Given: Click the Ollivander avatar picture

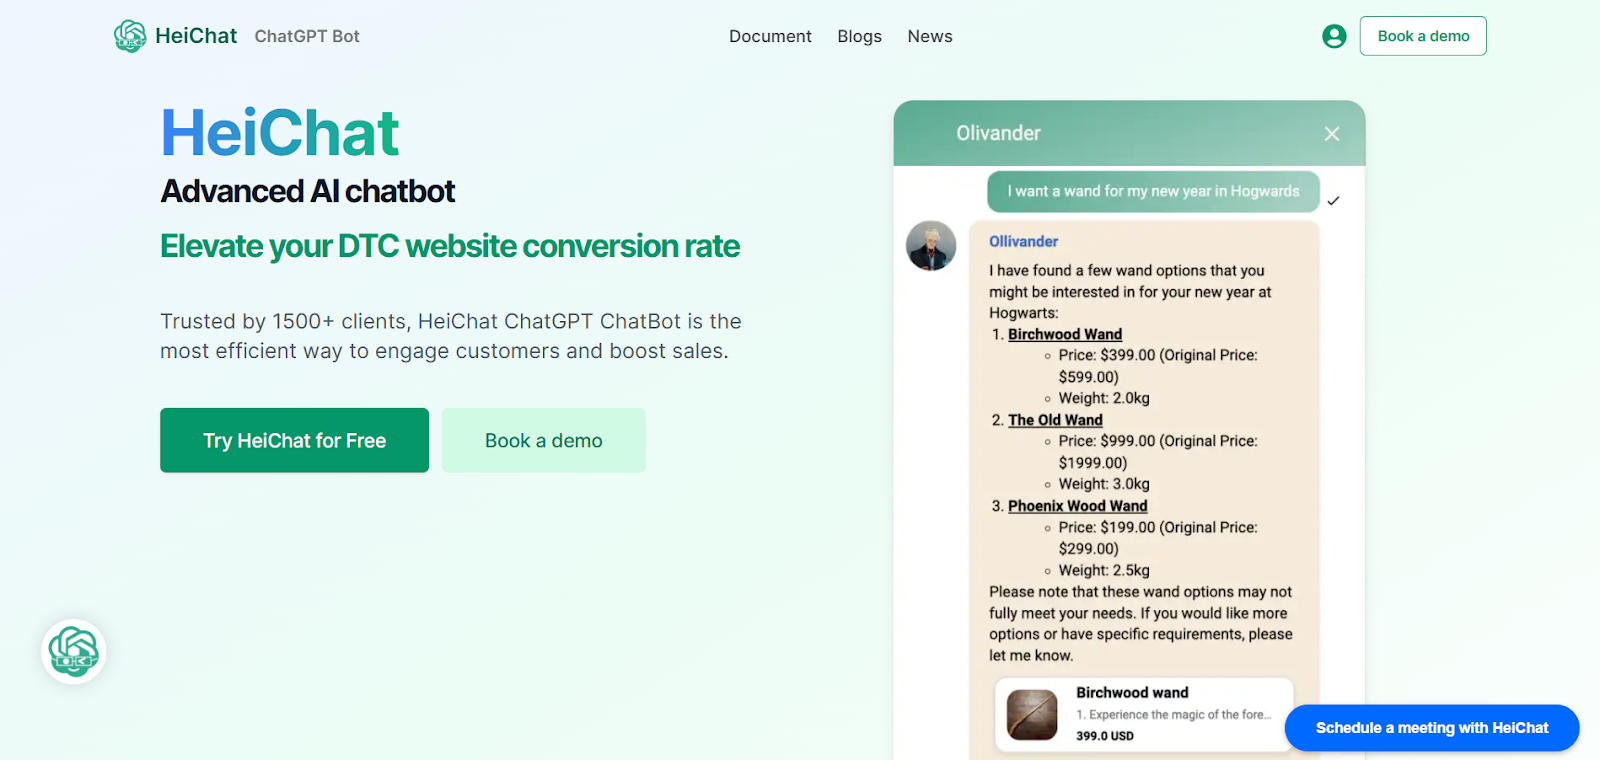Looking at the screenshot, I should pyautogui.click(x=931, y=246).
